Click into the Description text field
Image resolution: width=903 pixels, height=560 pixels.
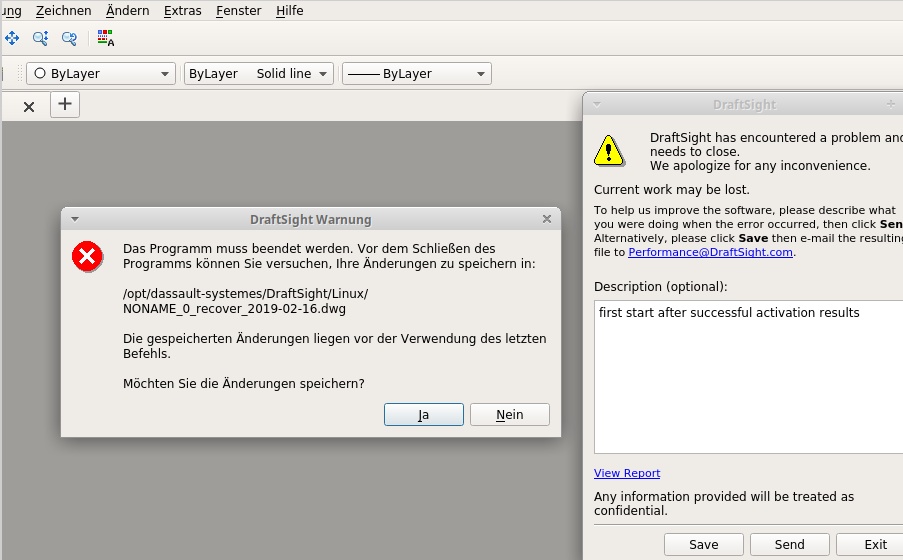[749, 377]
